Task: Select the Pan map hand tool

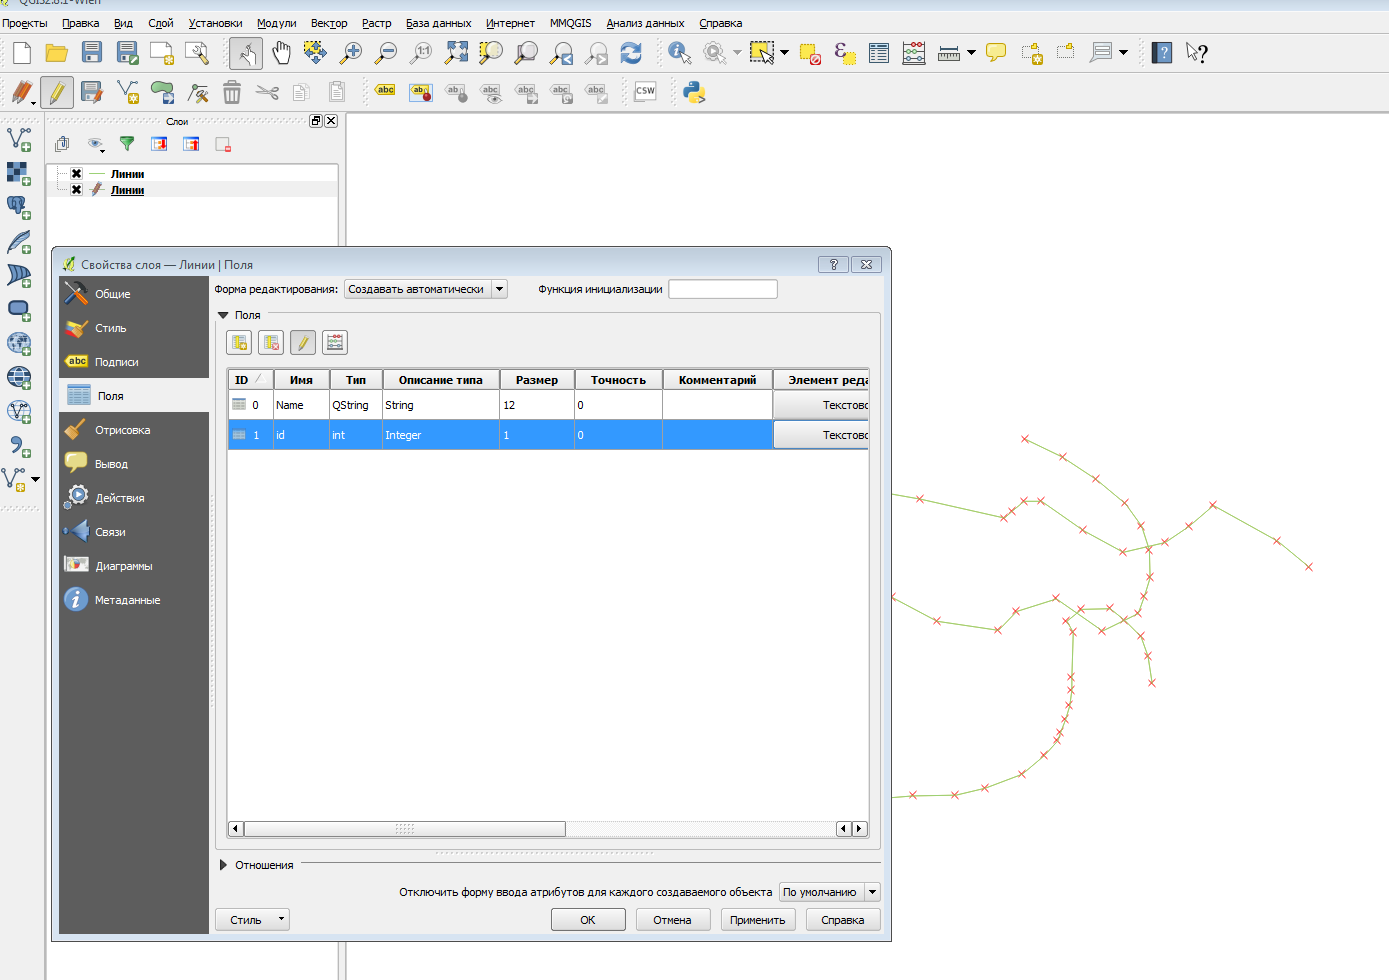Action: (281, 53)
